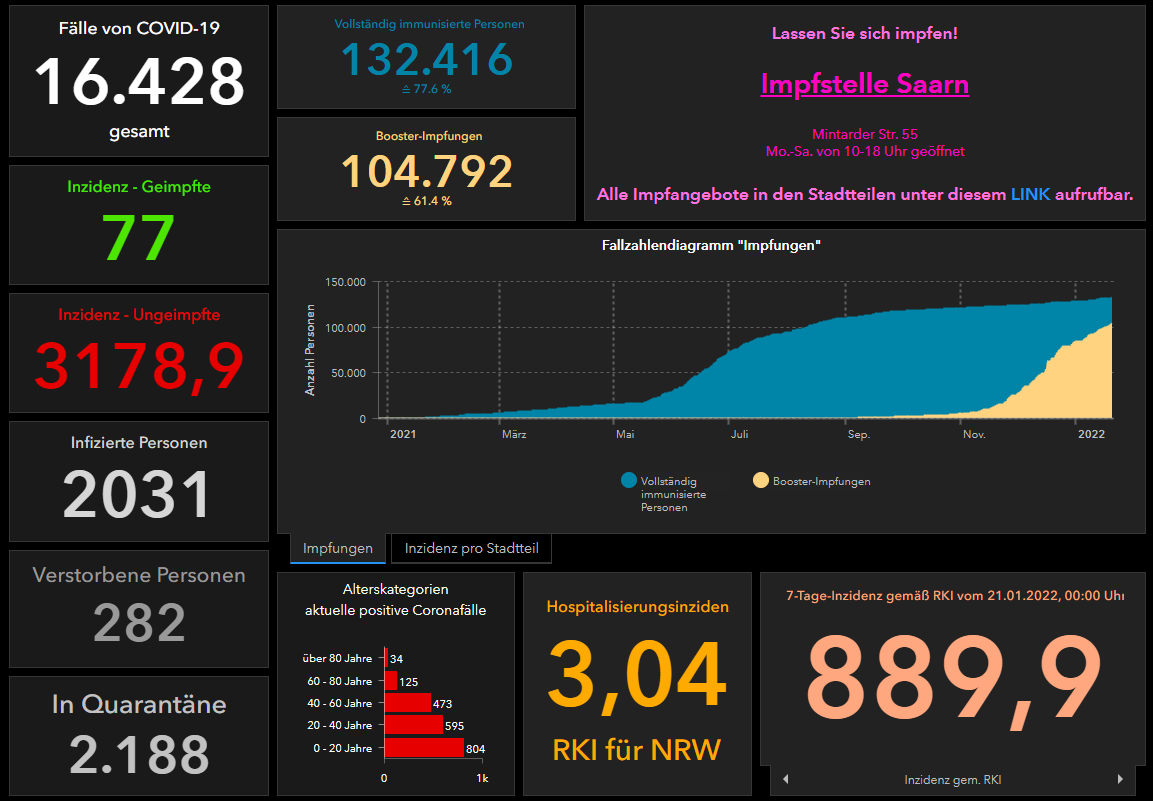The height and width of the screenshot is (801, 1153).
Task: Click the next arrow in the Inzidenz gem. RKI panel
Action: [x=1121, y=779]
